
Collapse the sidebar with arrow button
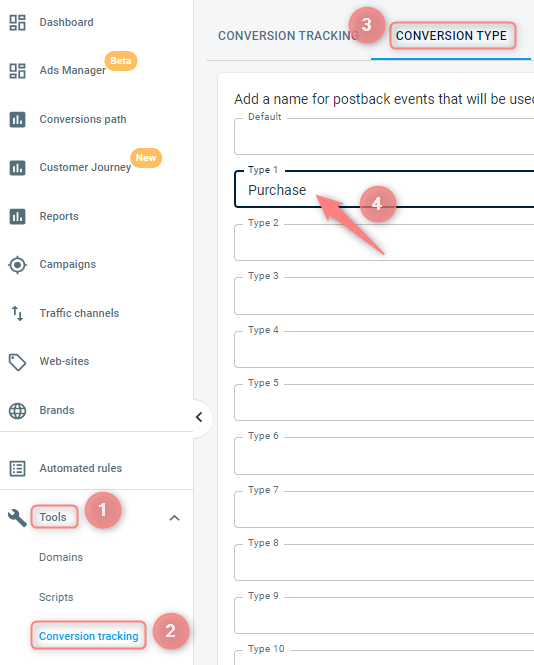tap(199, 417)
